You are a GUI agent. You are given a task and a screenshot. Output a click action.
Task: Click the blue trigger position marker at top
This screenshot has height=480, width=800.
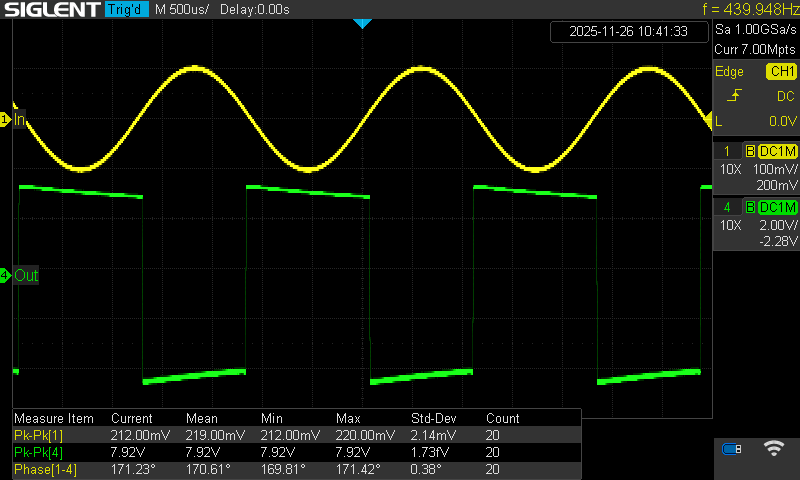(x=363, y=23)
